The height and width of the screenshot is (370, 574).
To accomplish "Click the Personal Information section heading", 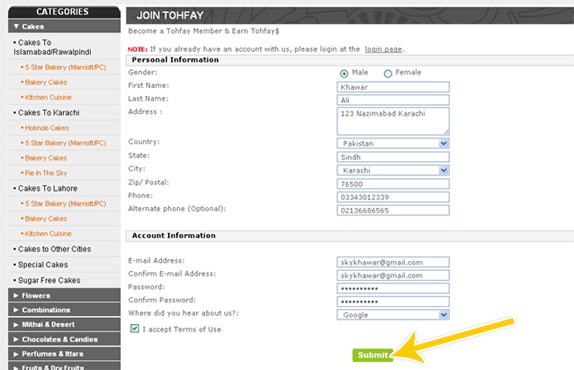I will 175,60.
